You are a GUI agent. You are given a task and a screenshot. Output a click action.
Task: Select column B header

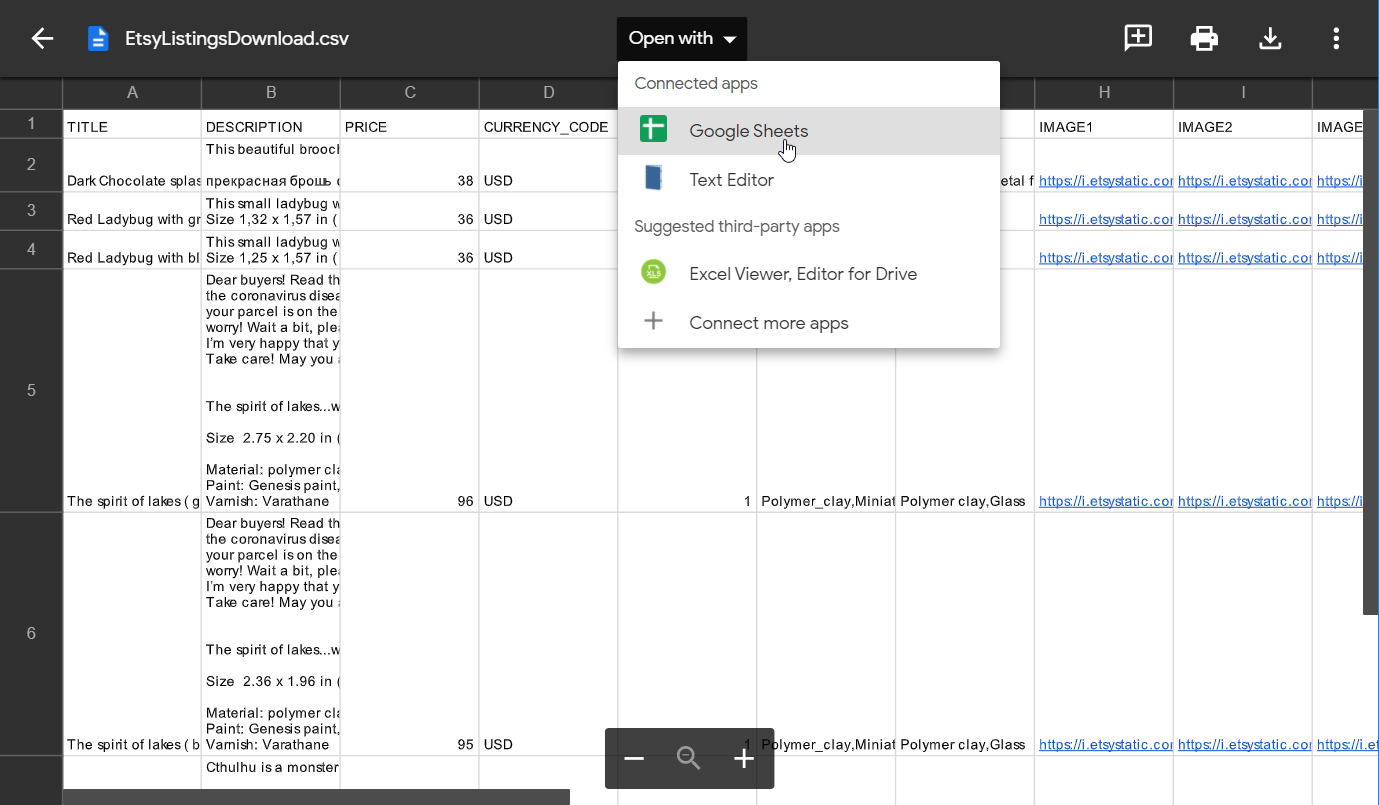pos(271,93)
